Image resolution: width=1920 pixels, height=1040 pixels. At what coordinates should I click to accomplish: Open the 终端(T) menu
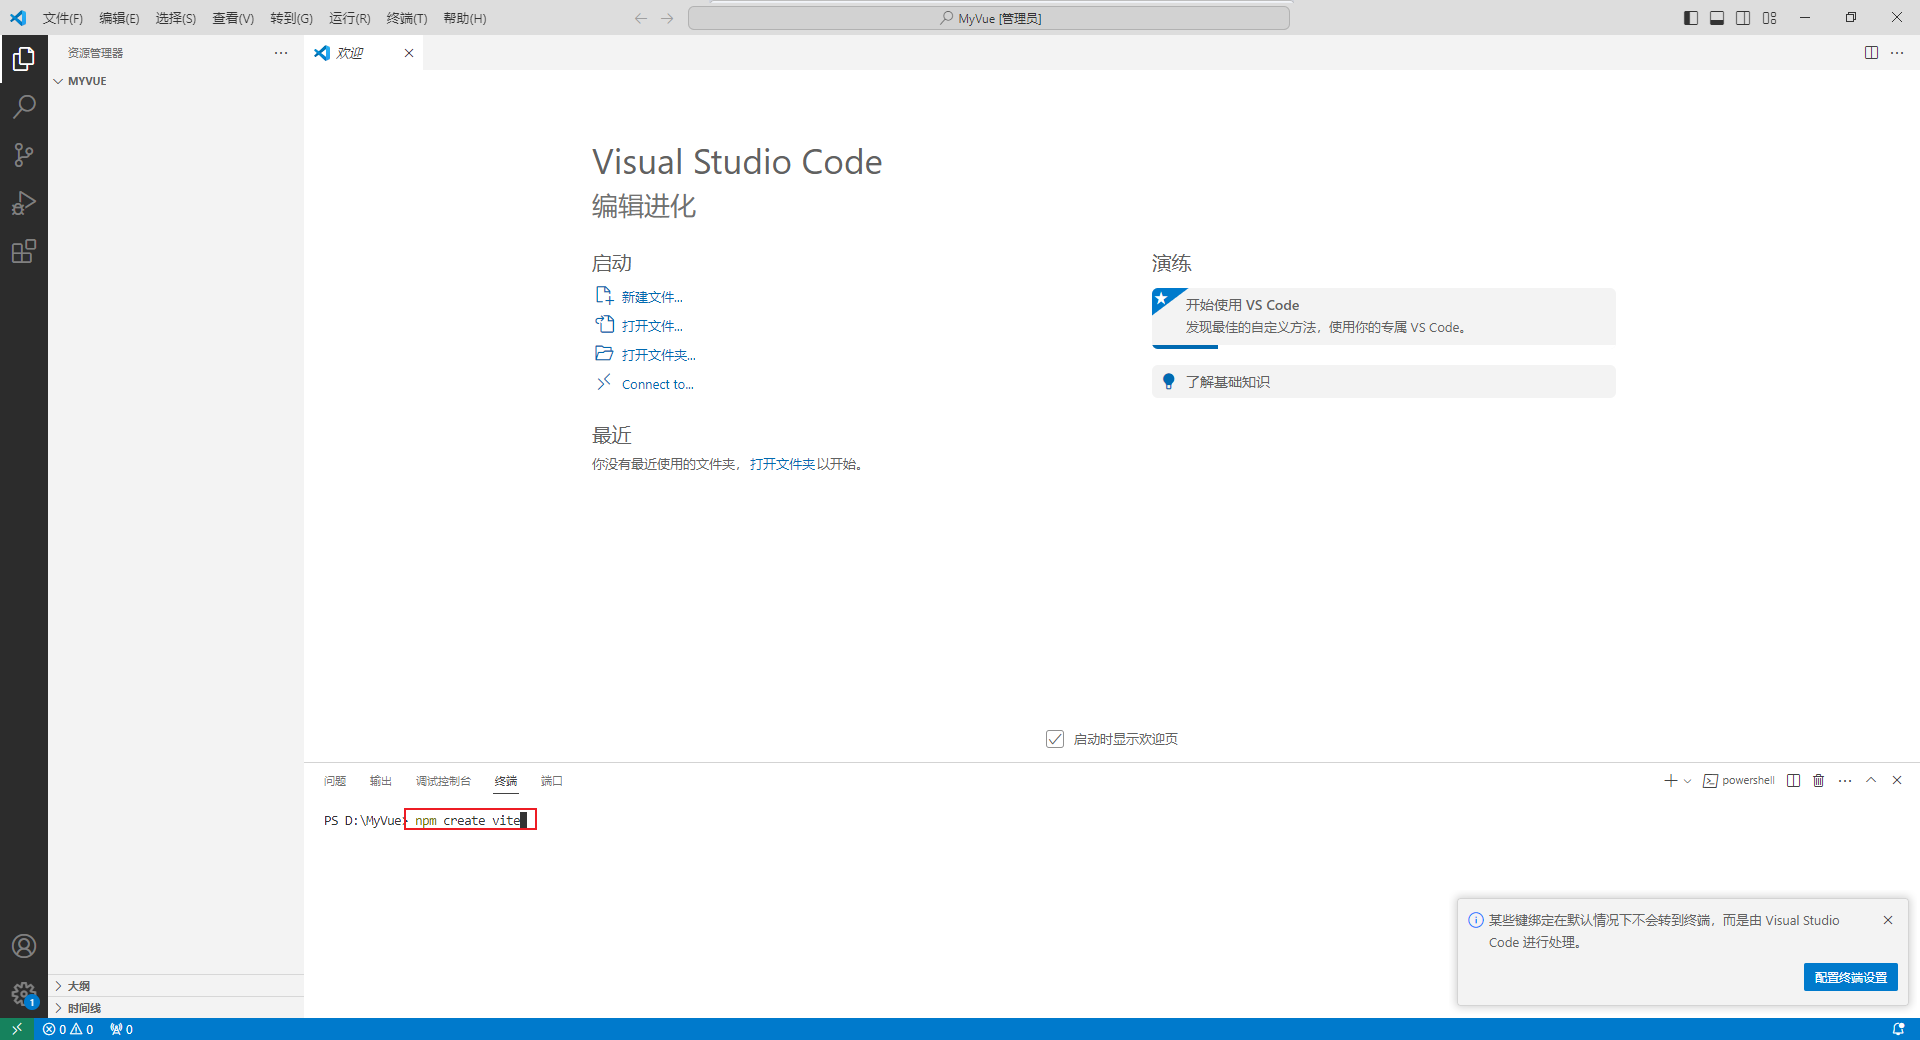pos(406,17)
